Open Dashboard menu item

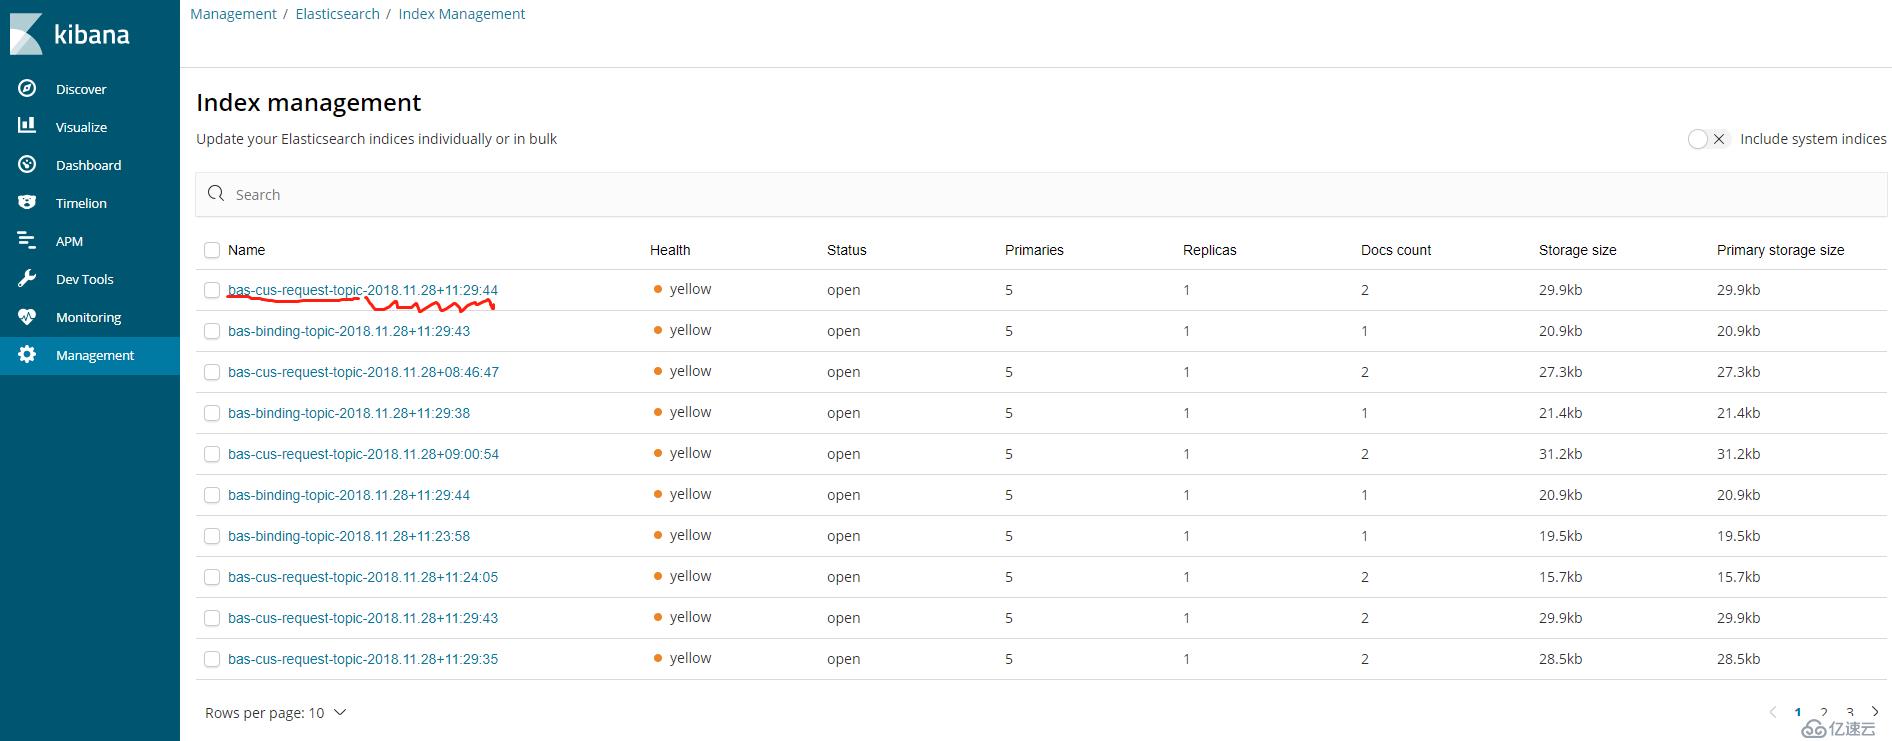pyautogui.click(x=88, y=165)
